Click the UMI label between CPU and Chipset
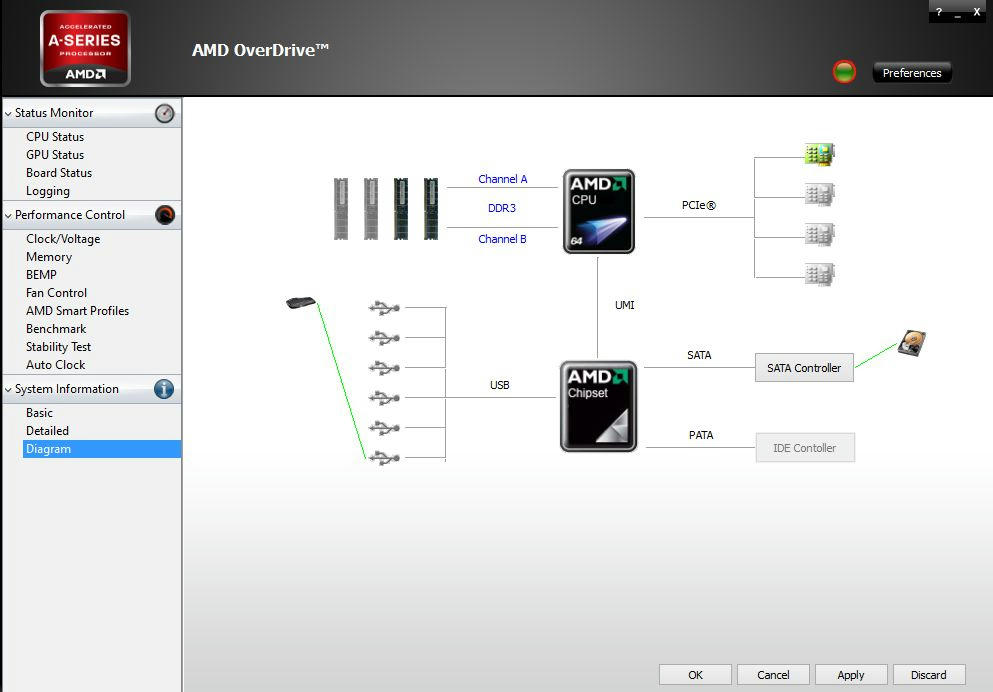Viewport: 993px width, 692px height. [624, 305]
